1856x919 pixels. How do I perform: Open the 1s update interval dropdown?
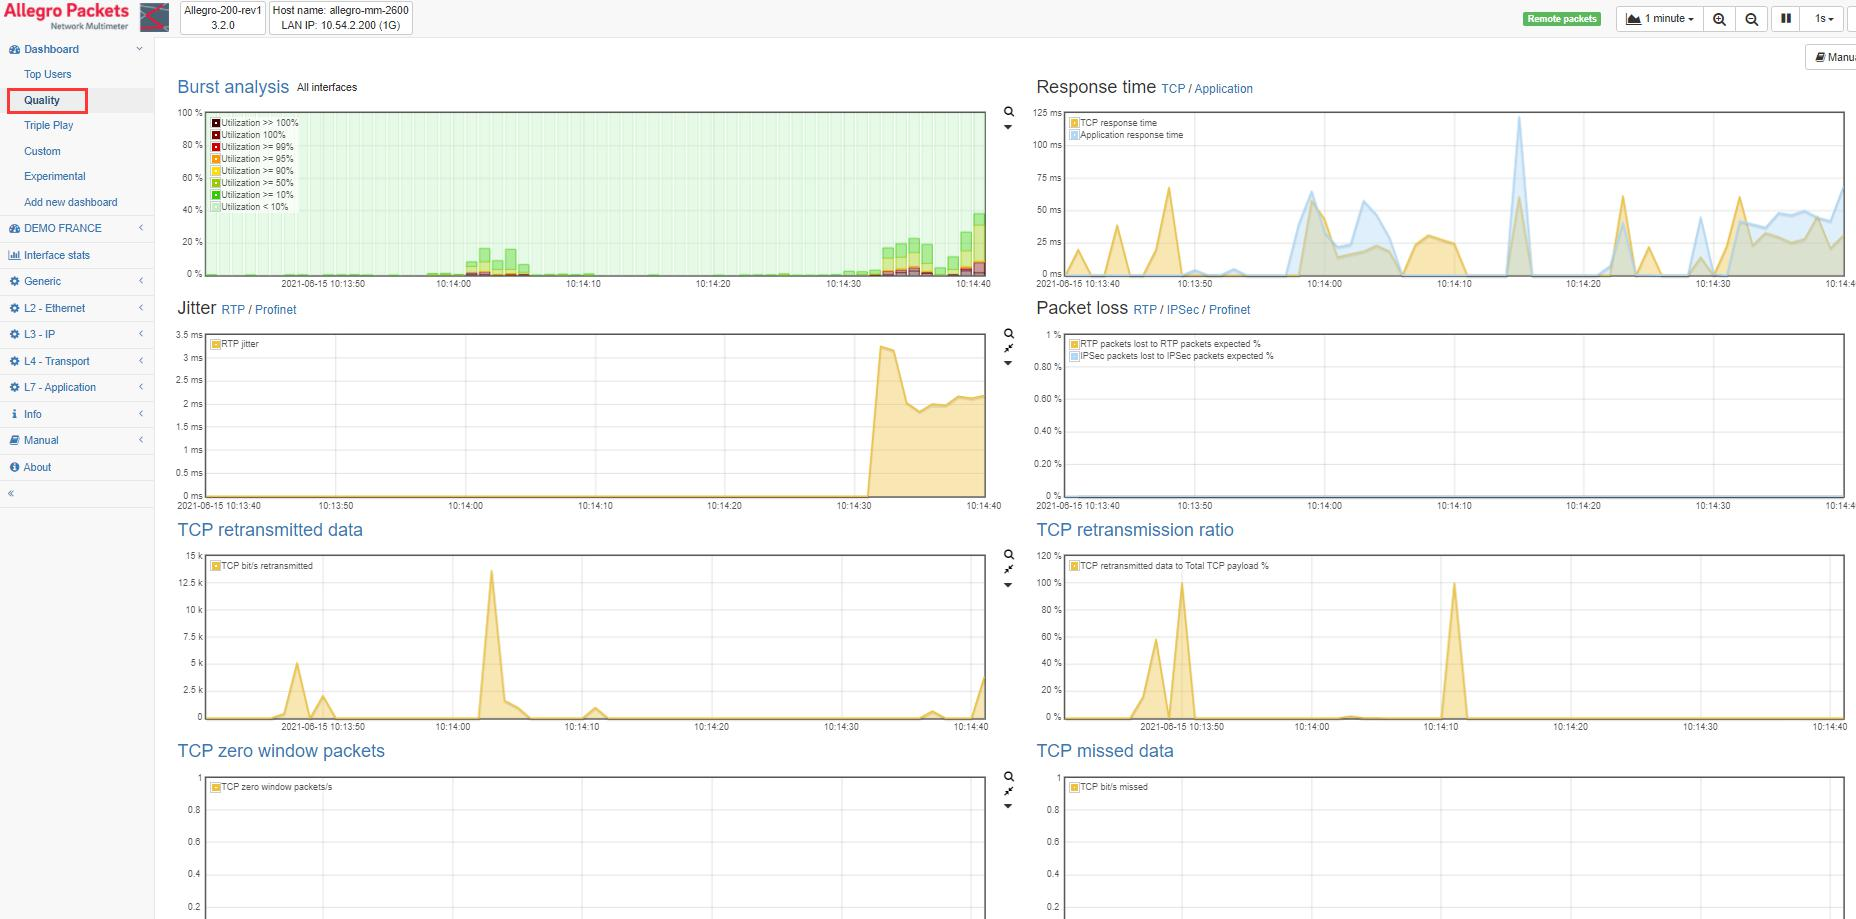(x=1824, y=19)
